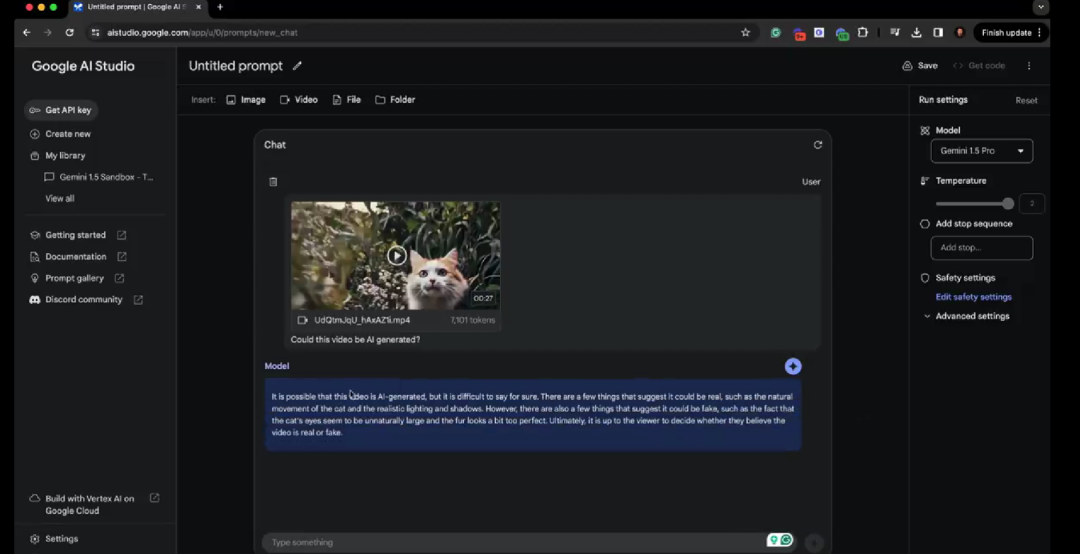This screenshot has height=554, width=1080.
Task: Open My library in the sidebar
Action: pos(57,156)
